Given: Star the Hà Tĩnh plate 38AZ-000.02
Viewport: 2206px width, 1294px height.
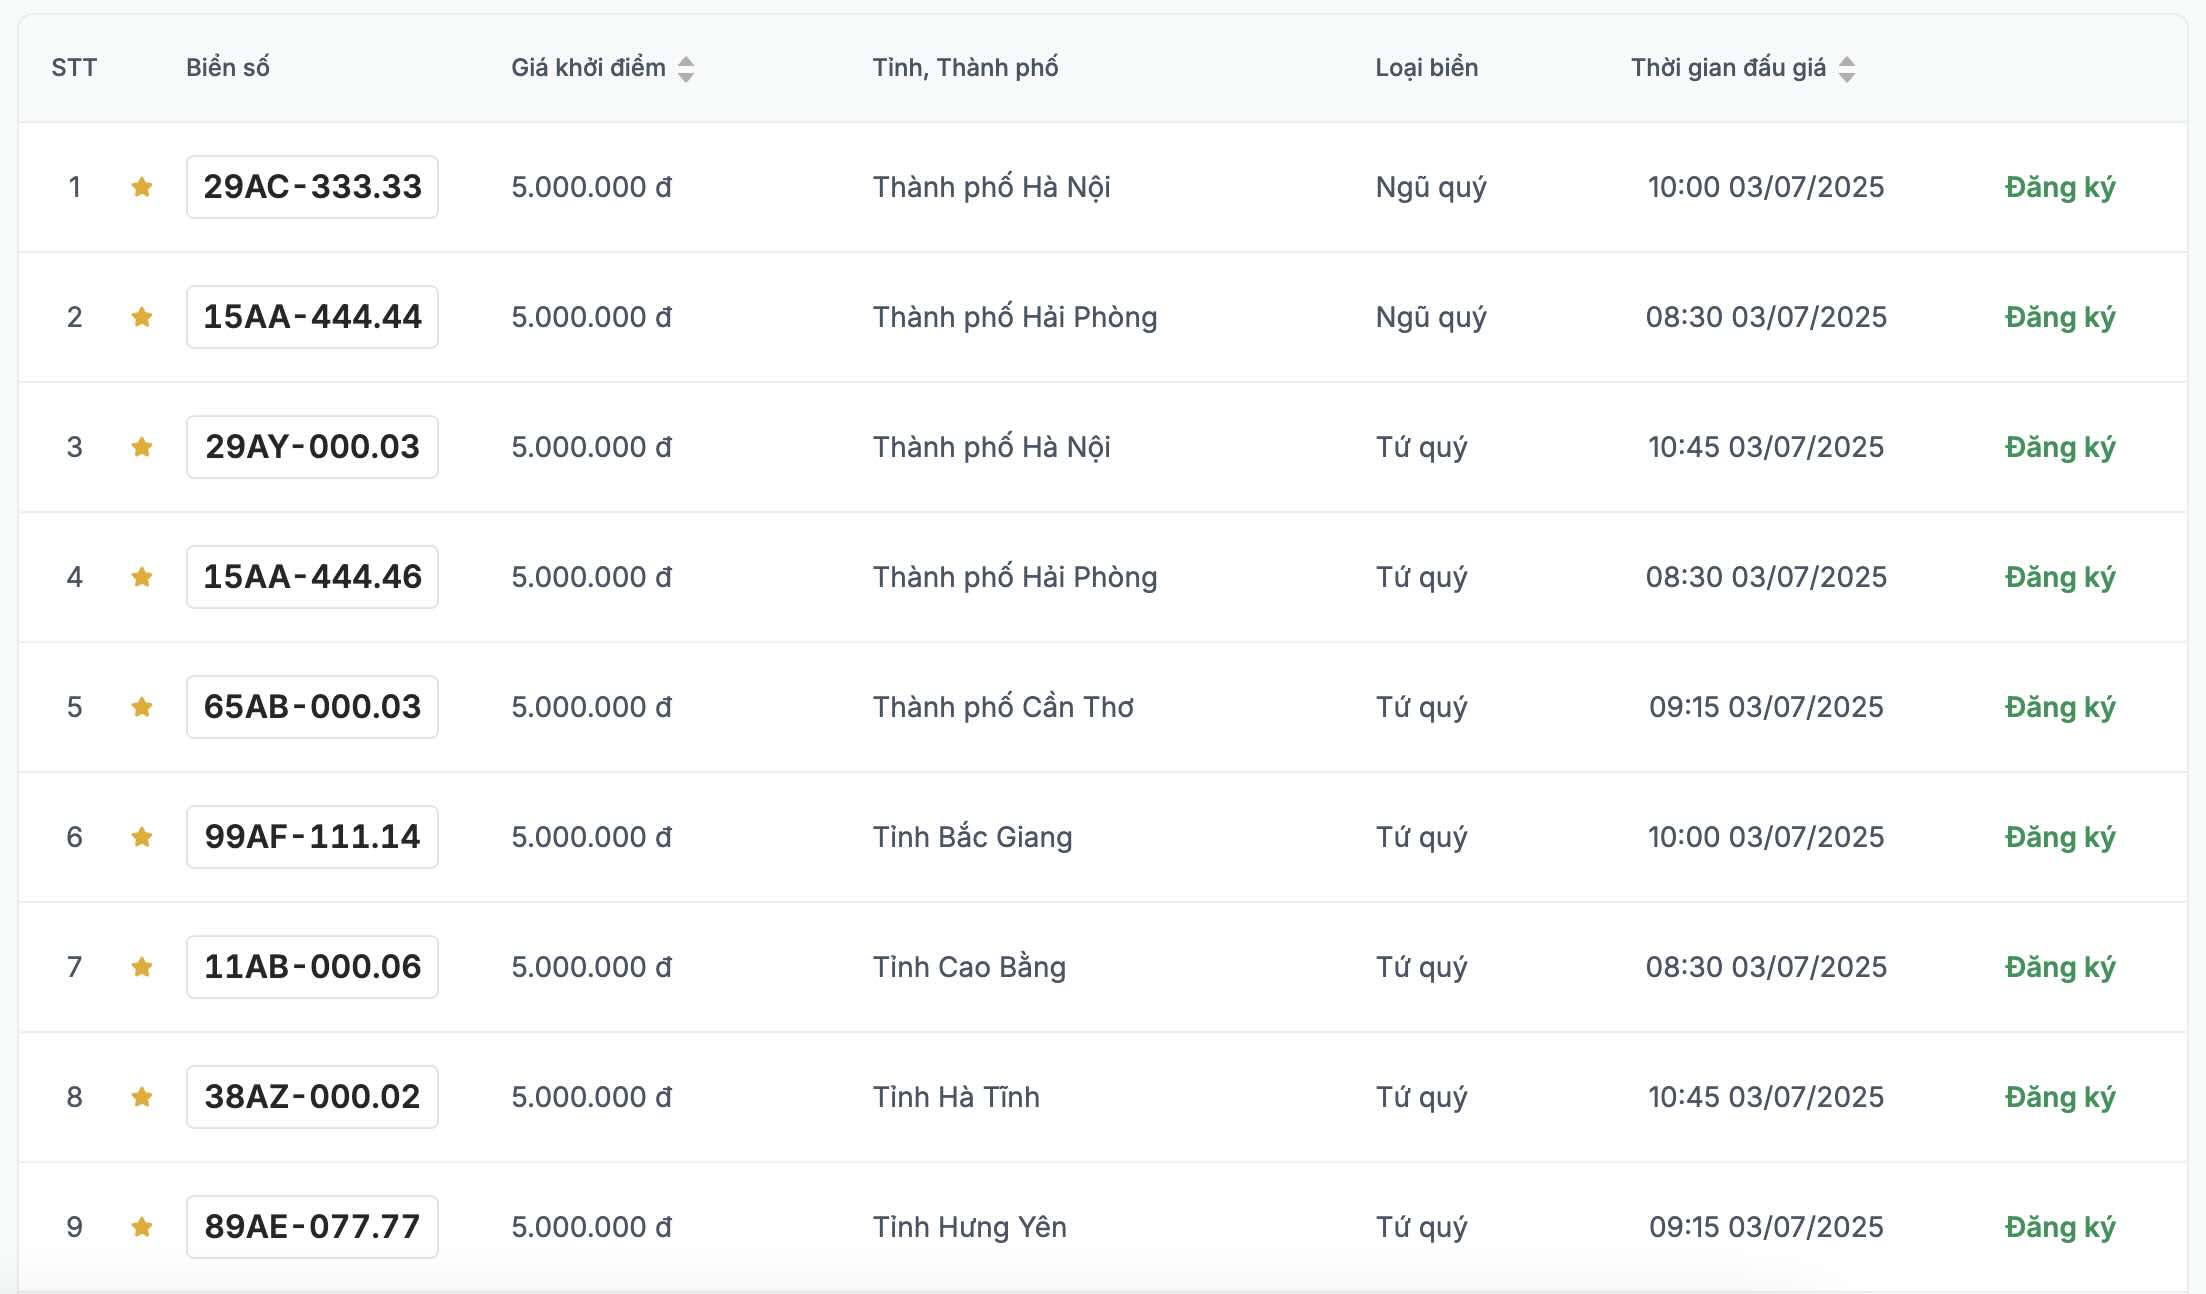Looking at the screenshot, I should 142,1097.
